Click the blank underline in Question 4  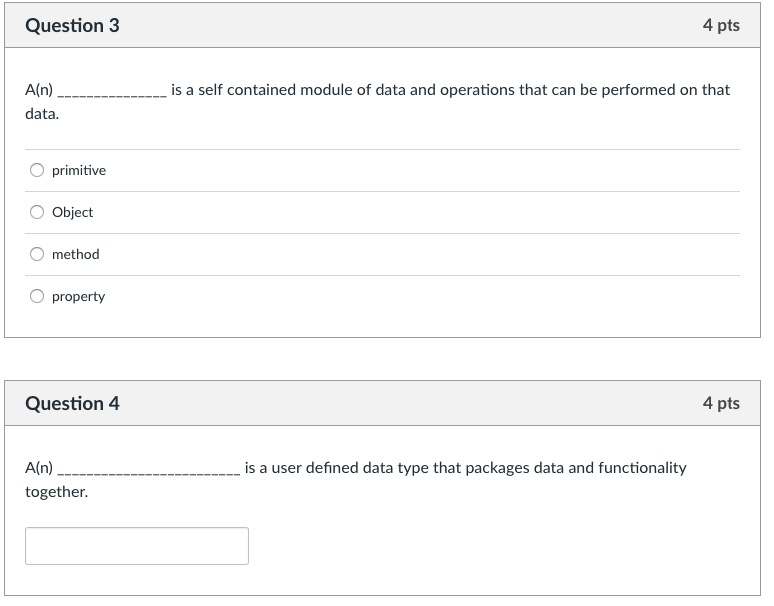pyautogui.click(x=148, y=472)
